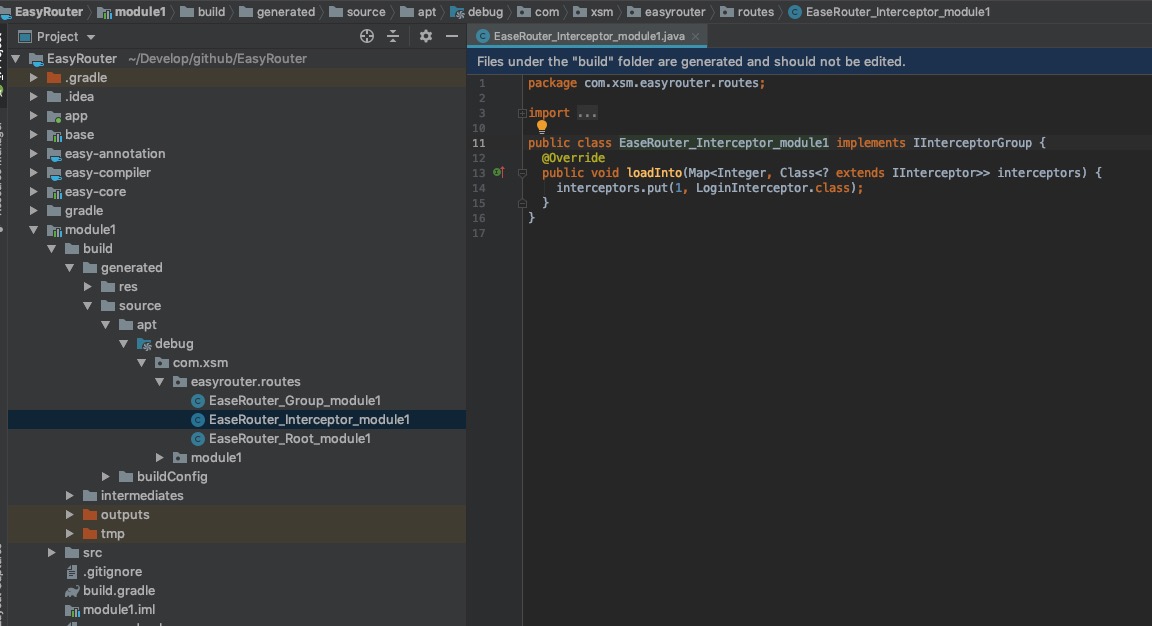Click the Project view icon in panel header
Screen dimensions: 1152x626
pyautogui.click(x=25, y=36)
